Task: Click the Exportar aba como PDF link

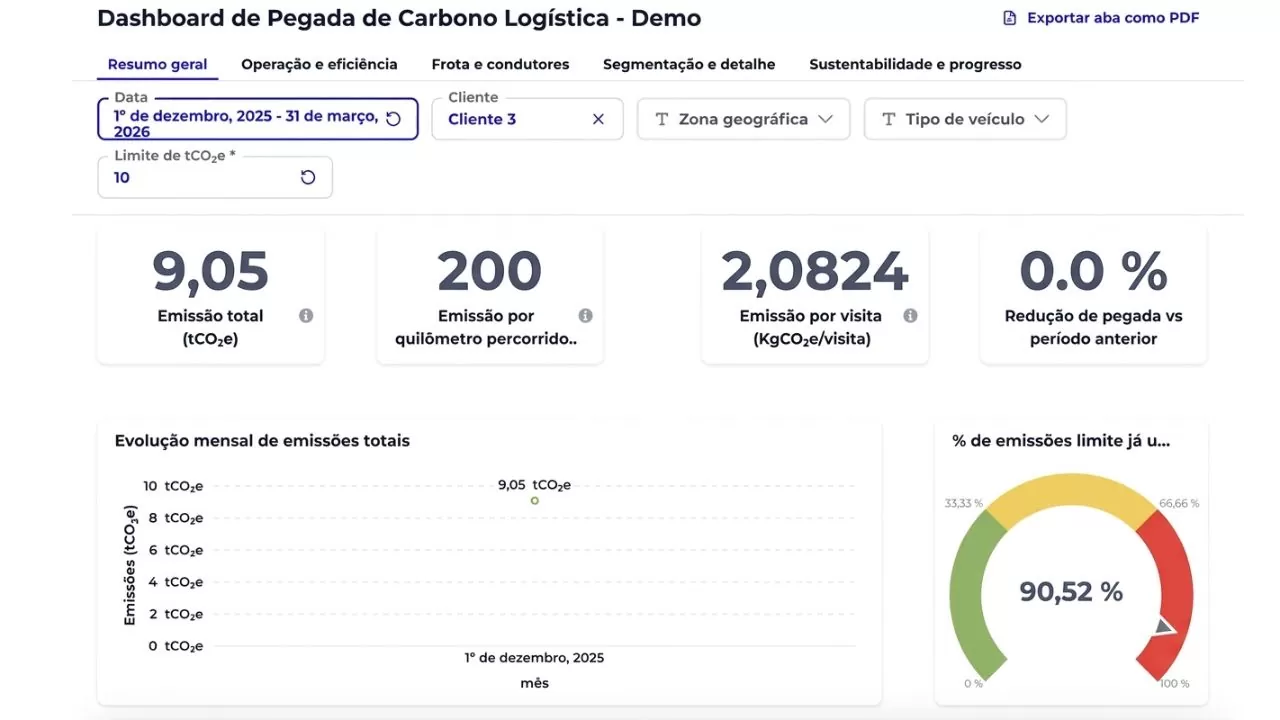Action: (1110, 17)
